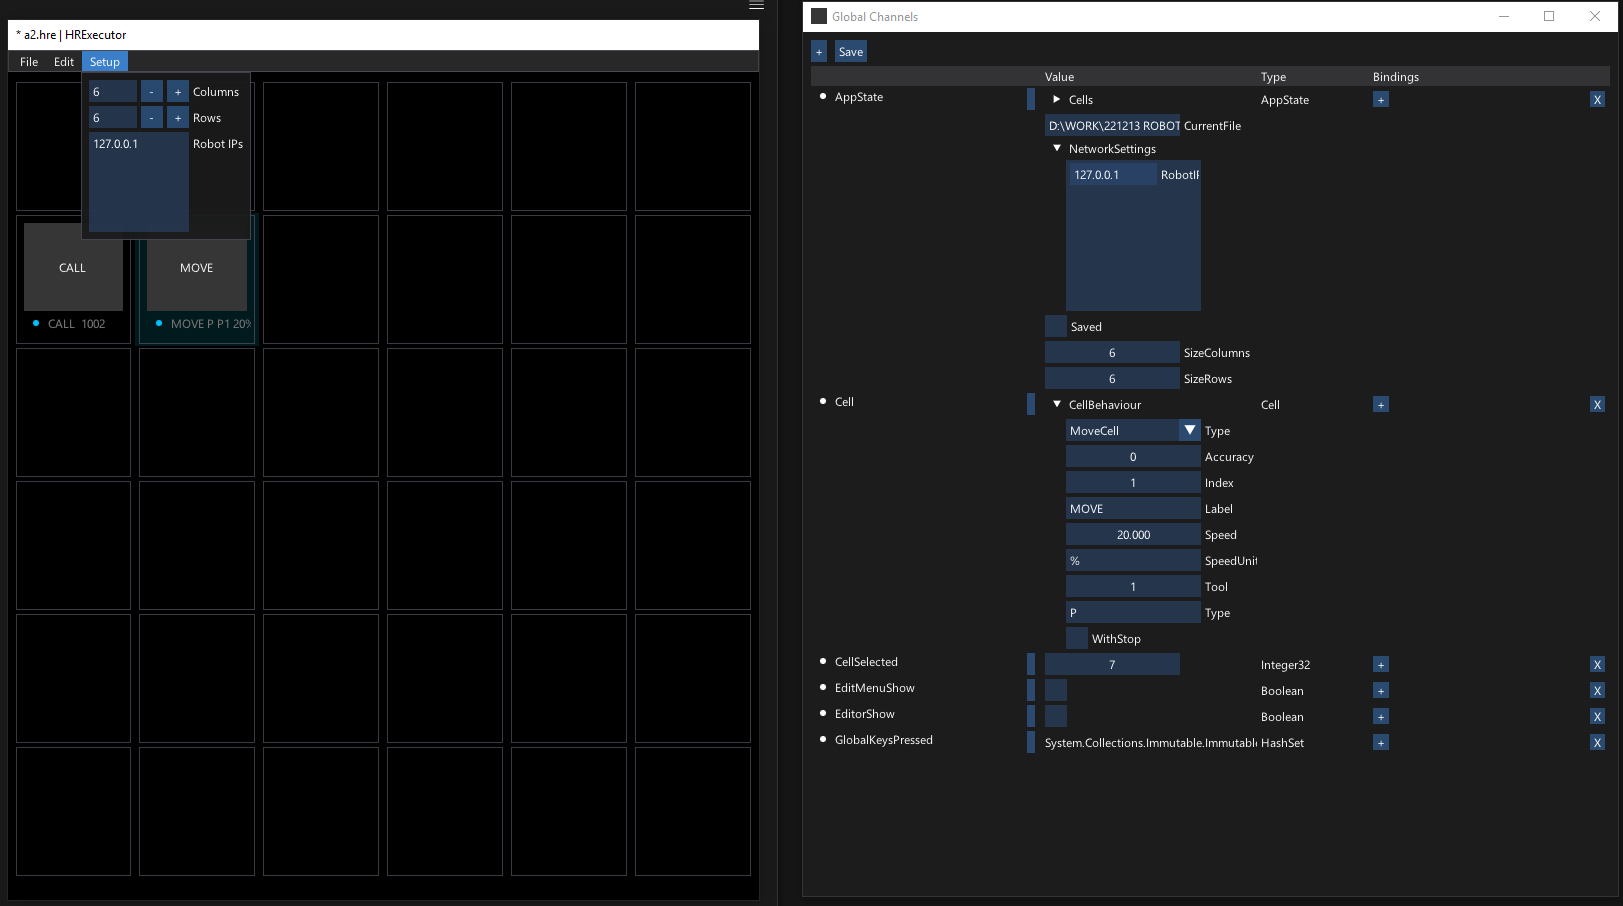This screenshot has height=906, width=1623.
Task: Save the global channels
Action: click(851, 52)
